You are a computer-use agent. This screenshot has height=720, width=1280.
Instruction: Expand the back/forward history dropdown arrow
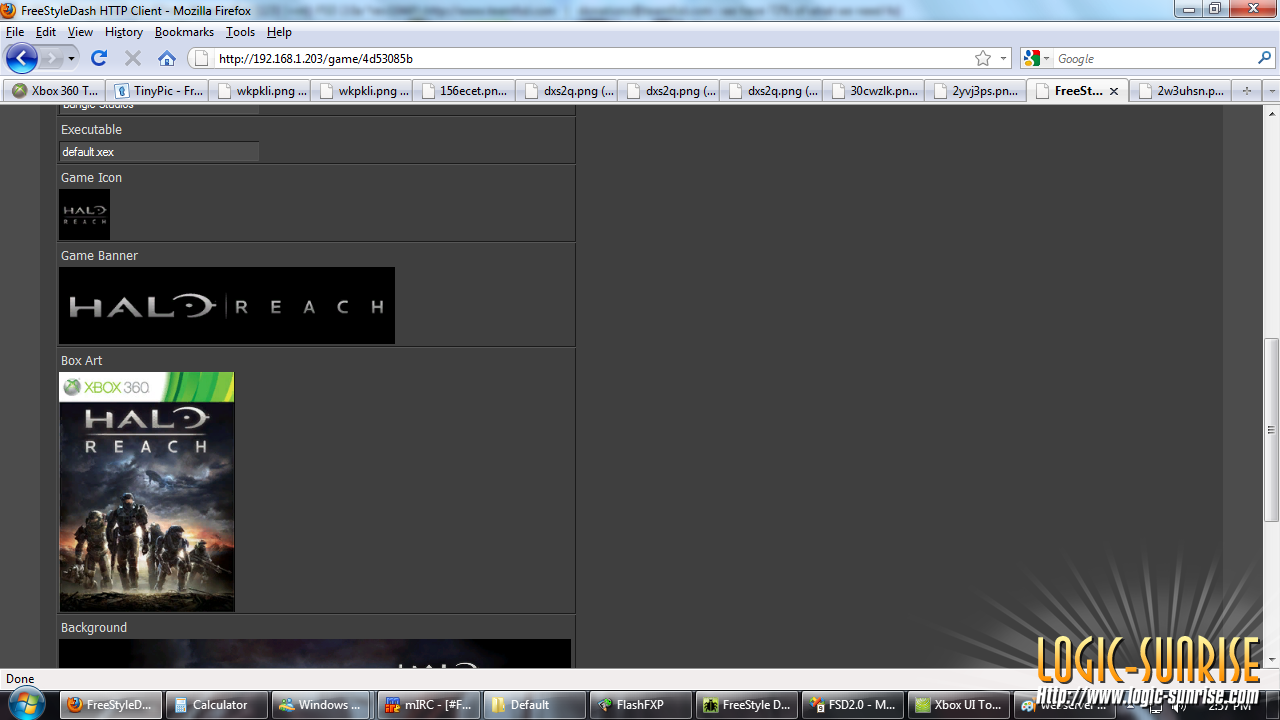71,59
